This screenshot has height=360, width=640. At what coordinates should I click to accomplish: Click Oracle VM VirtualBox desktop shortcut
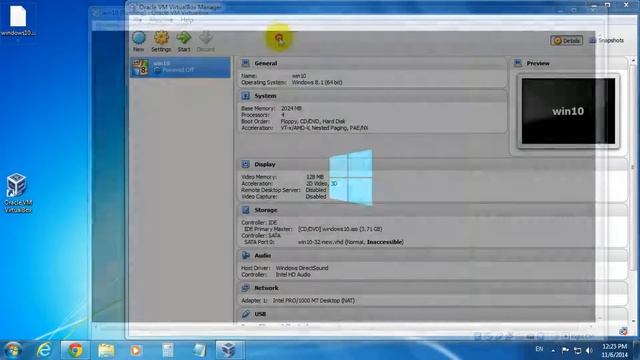click(18, 193)
